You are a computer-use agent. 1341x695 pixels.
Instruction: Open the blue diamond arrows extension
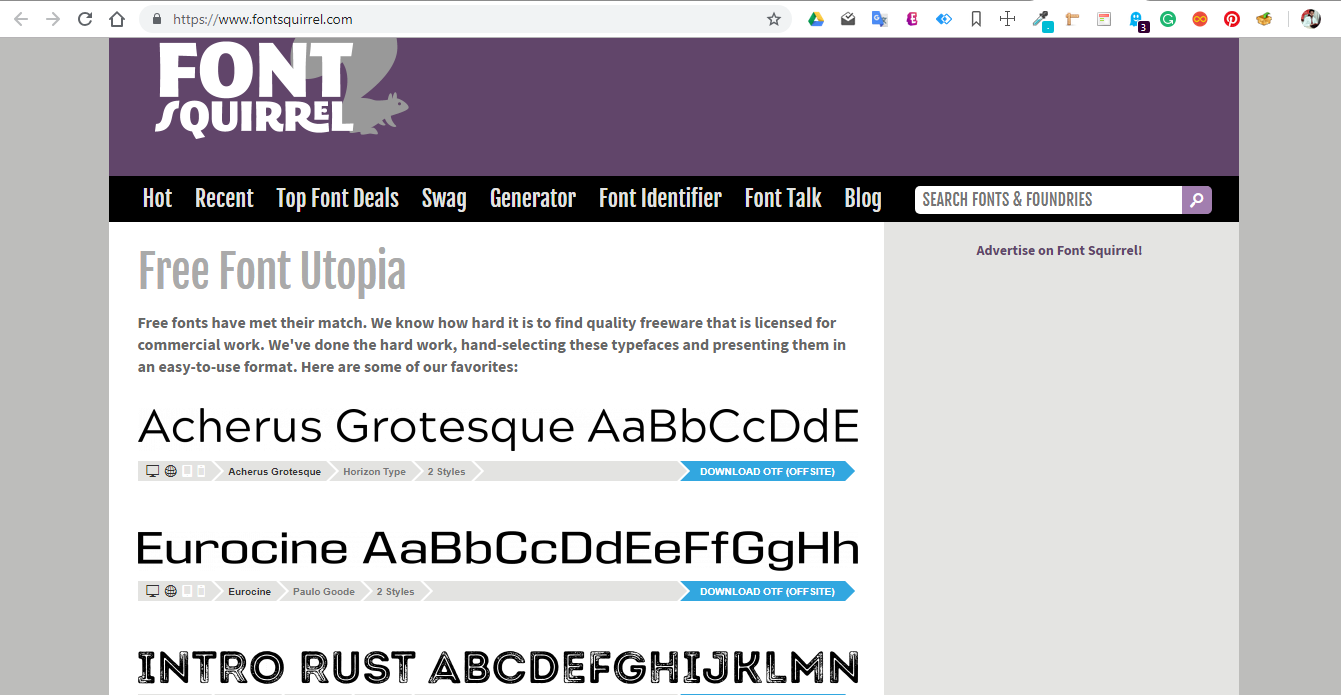(944, 19)
